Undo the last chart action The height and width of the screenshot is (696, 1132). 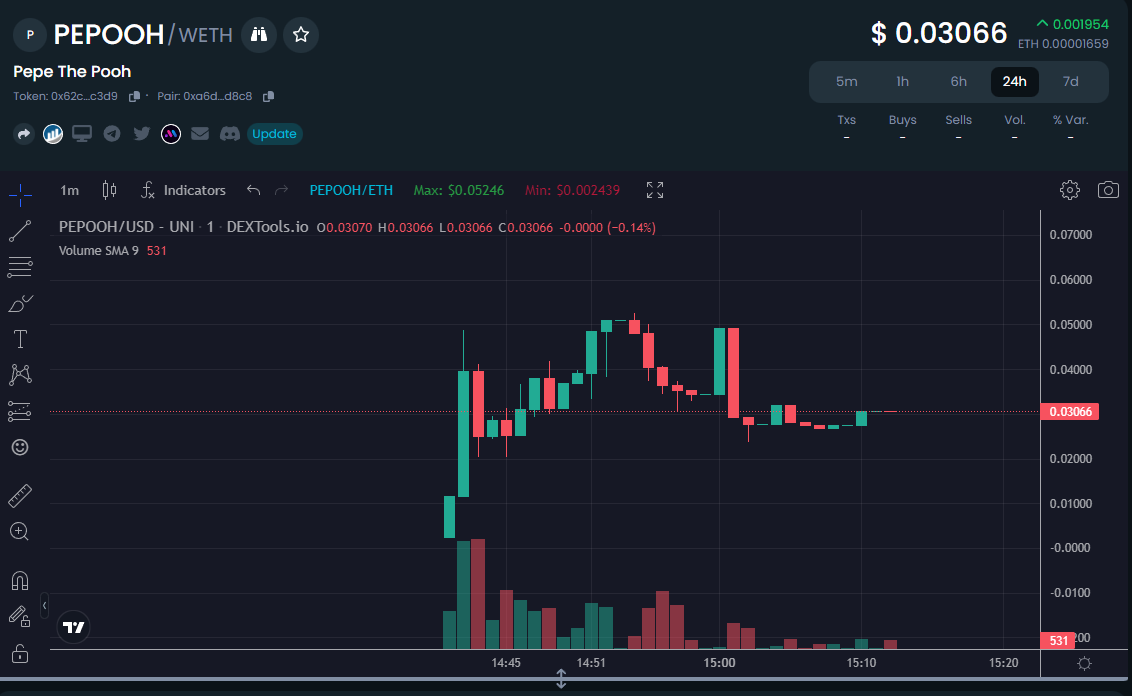252,190
